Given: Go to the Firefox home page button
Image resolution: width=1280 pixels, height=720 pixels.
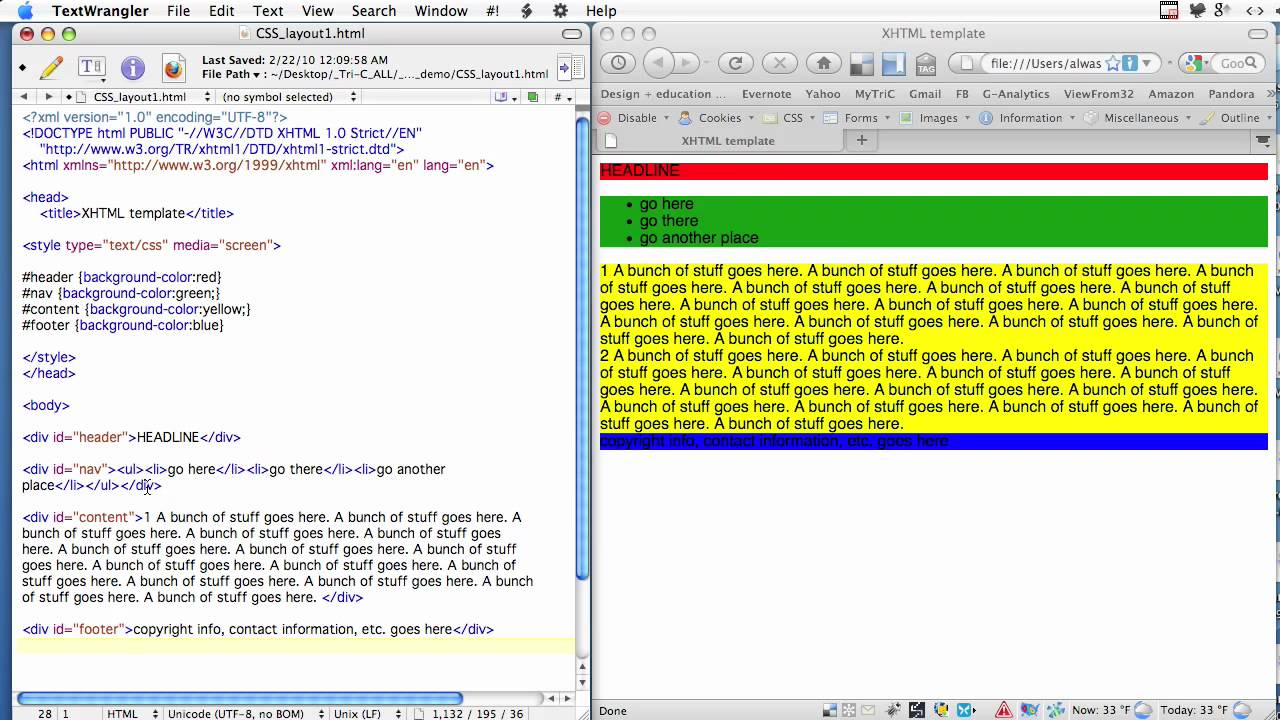Looking at the screenshot, I should click(823, 63).
